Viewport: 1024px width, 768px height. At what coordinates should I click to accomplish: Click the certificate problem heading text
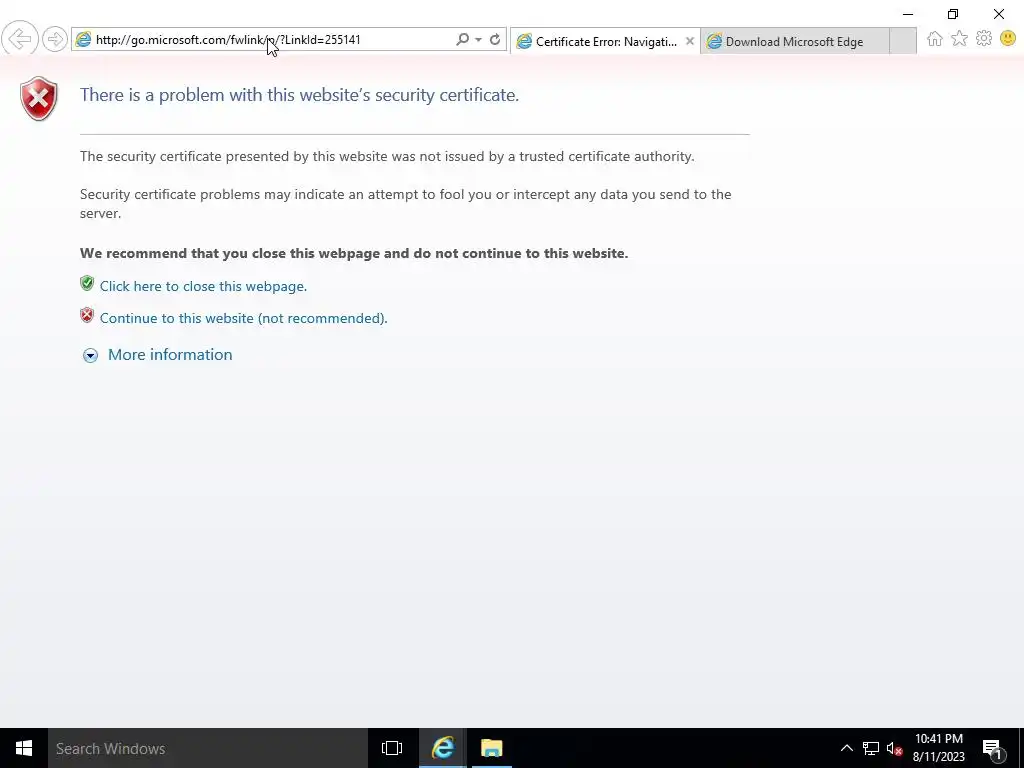(299, 95)
